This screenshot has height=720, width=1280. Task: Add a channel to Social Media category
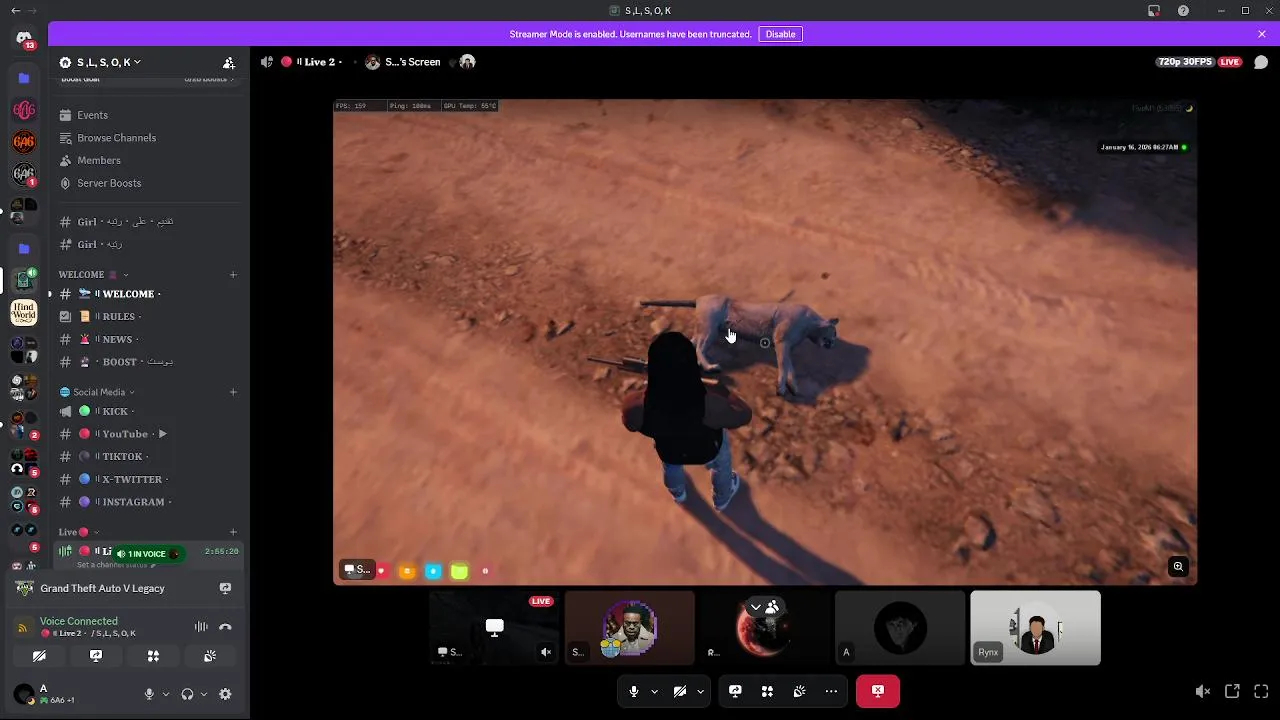tap(233, 392)
